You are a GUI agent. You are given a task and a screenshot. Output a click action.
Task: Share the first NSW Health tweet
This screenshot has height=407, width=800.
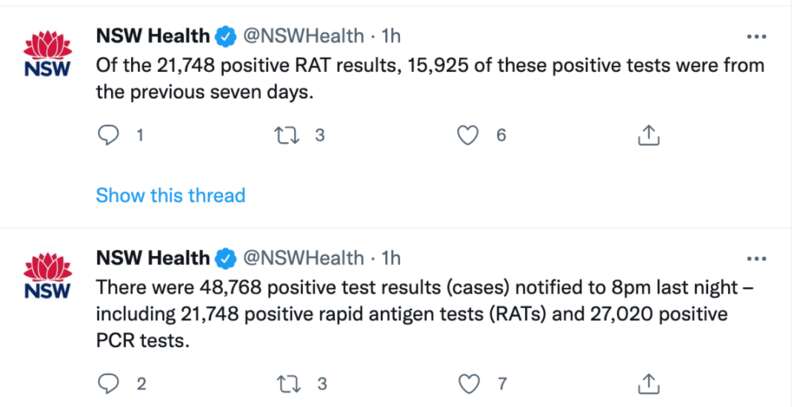click(648, 135)
